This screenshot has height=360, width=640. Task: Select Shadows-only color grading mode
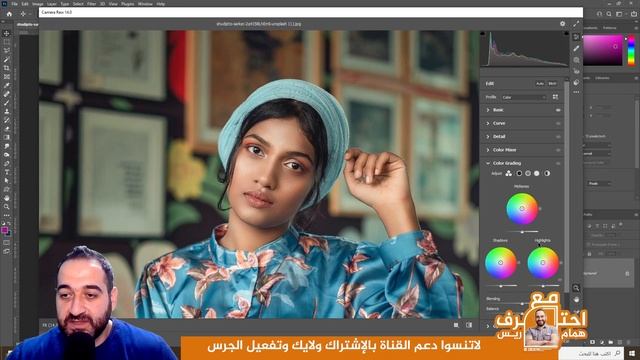coord(519,173)
